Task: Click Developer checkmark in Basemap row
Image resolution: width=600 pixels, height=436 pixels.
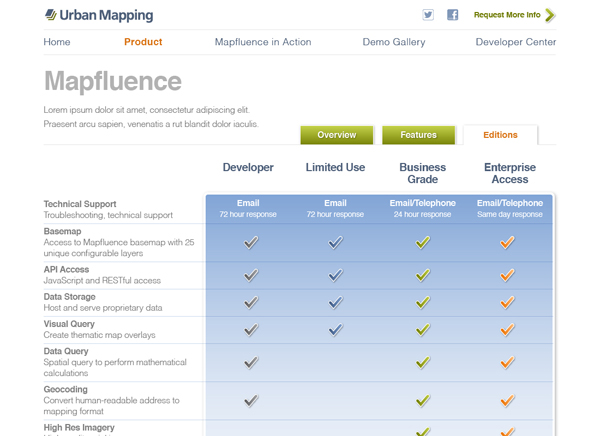Action: coord(251,242)
